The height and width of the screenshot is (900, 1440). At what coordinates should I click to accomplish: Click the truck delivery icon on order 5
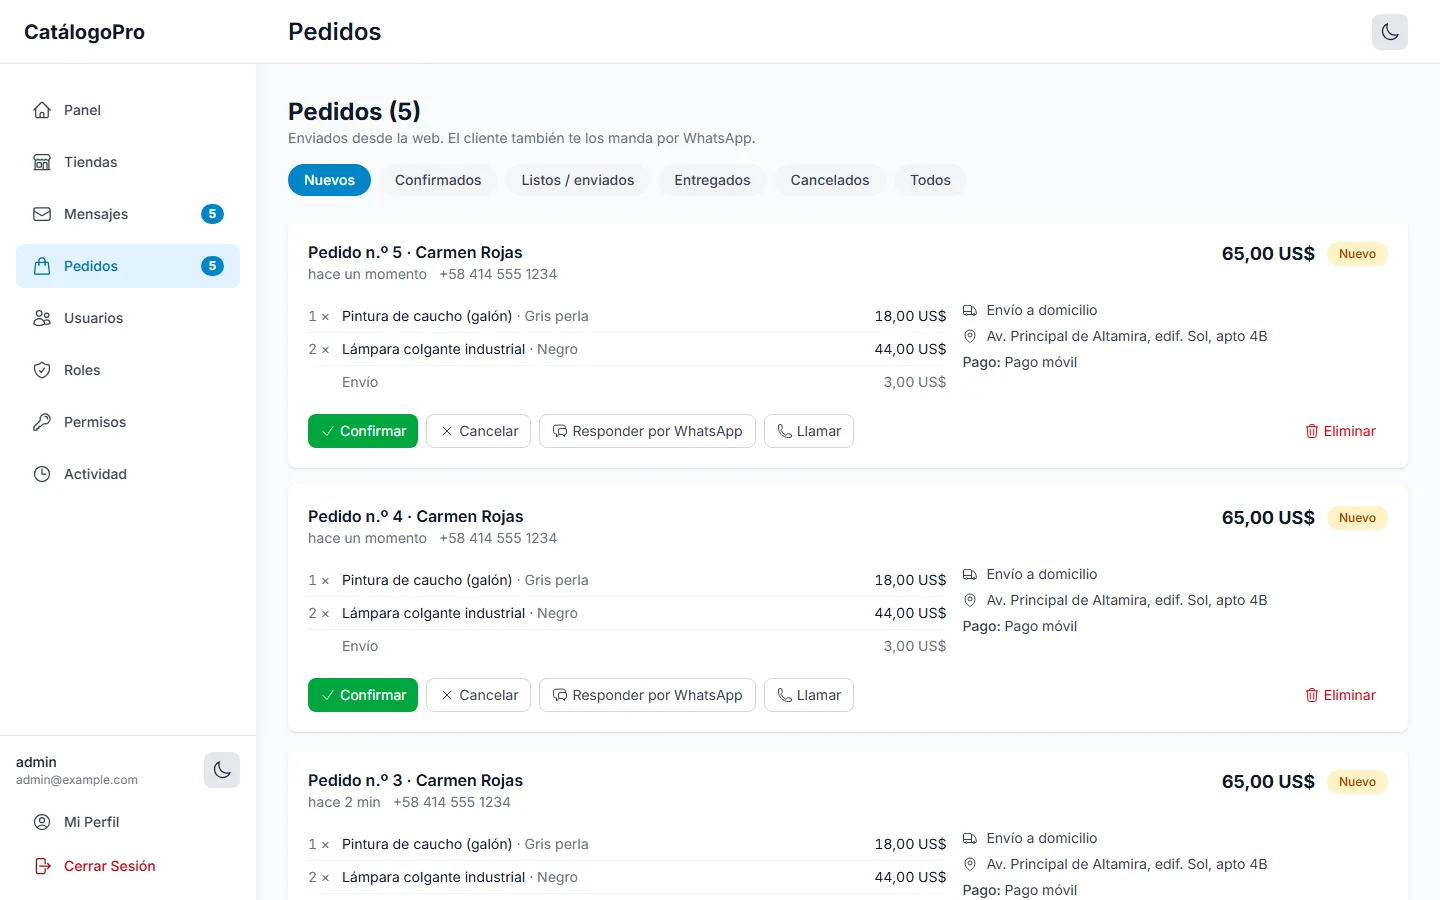point(970,310)
